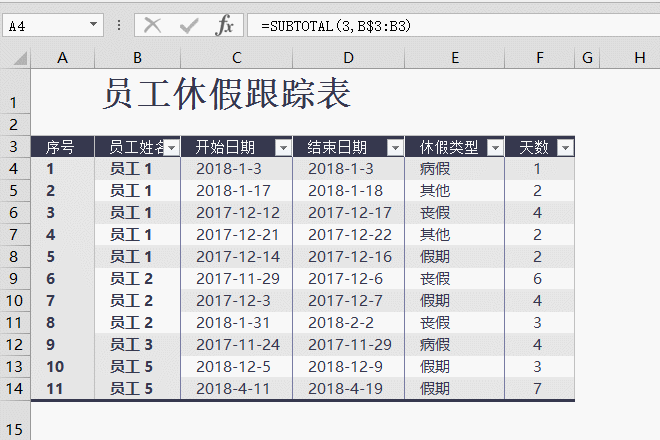
Task: Click cell 2017-12-7
Action: [349, 301]
